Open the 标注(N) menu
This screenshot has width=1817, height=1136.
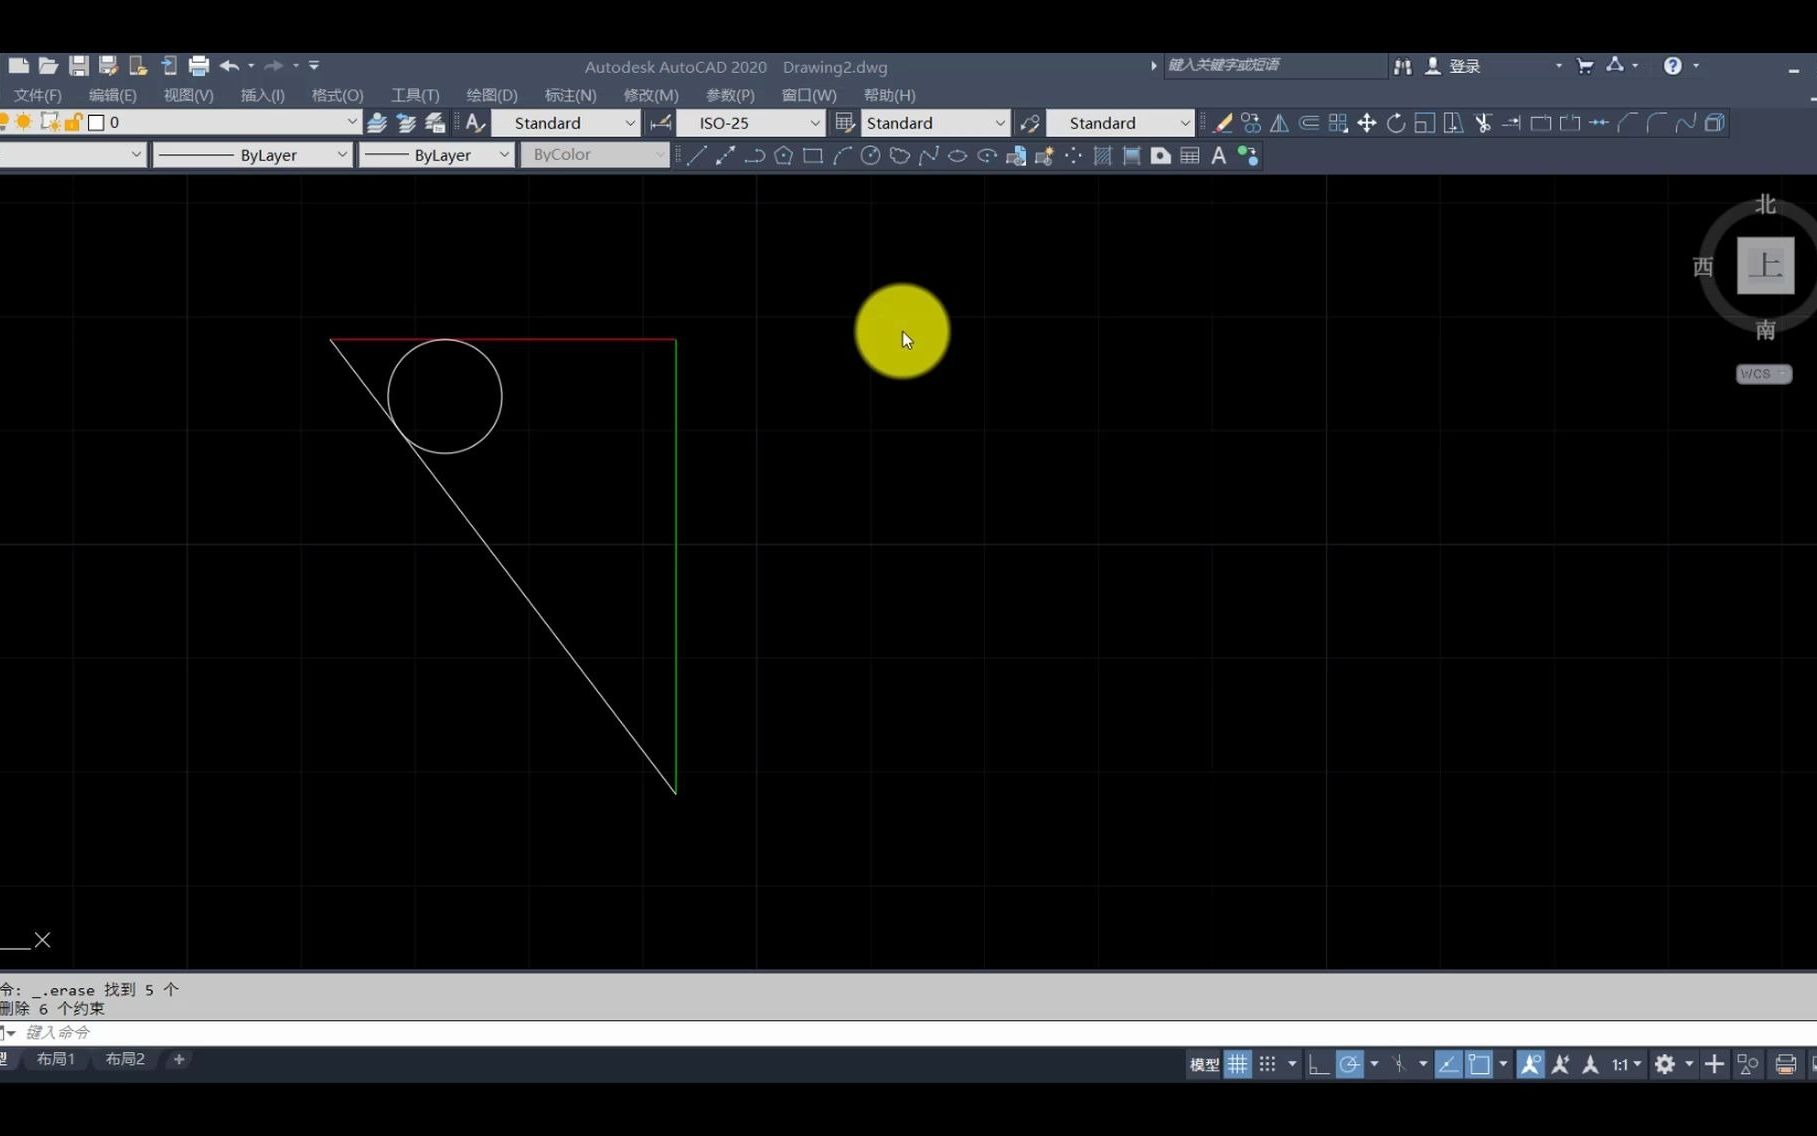(570, 95)
